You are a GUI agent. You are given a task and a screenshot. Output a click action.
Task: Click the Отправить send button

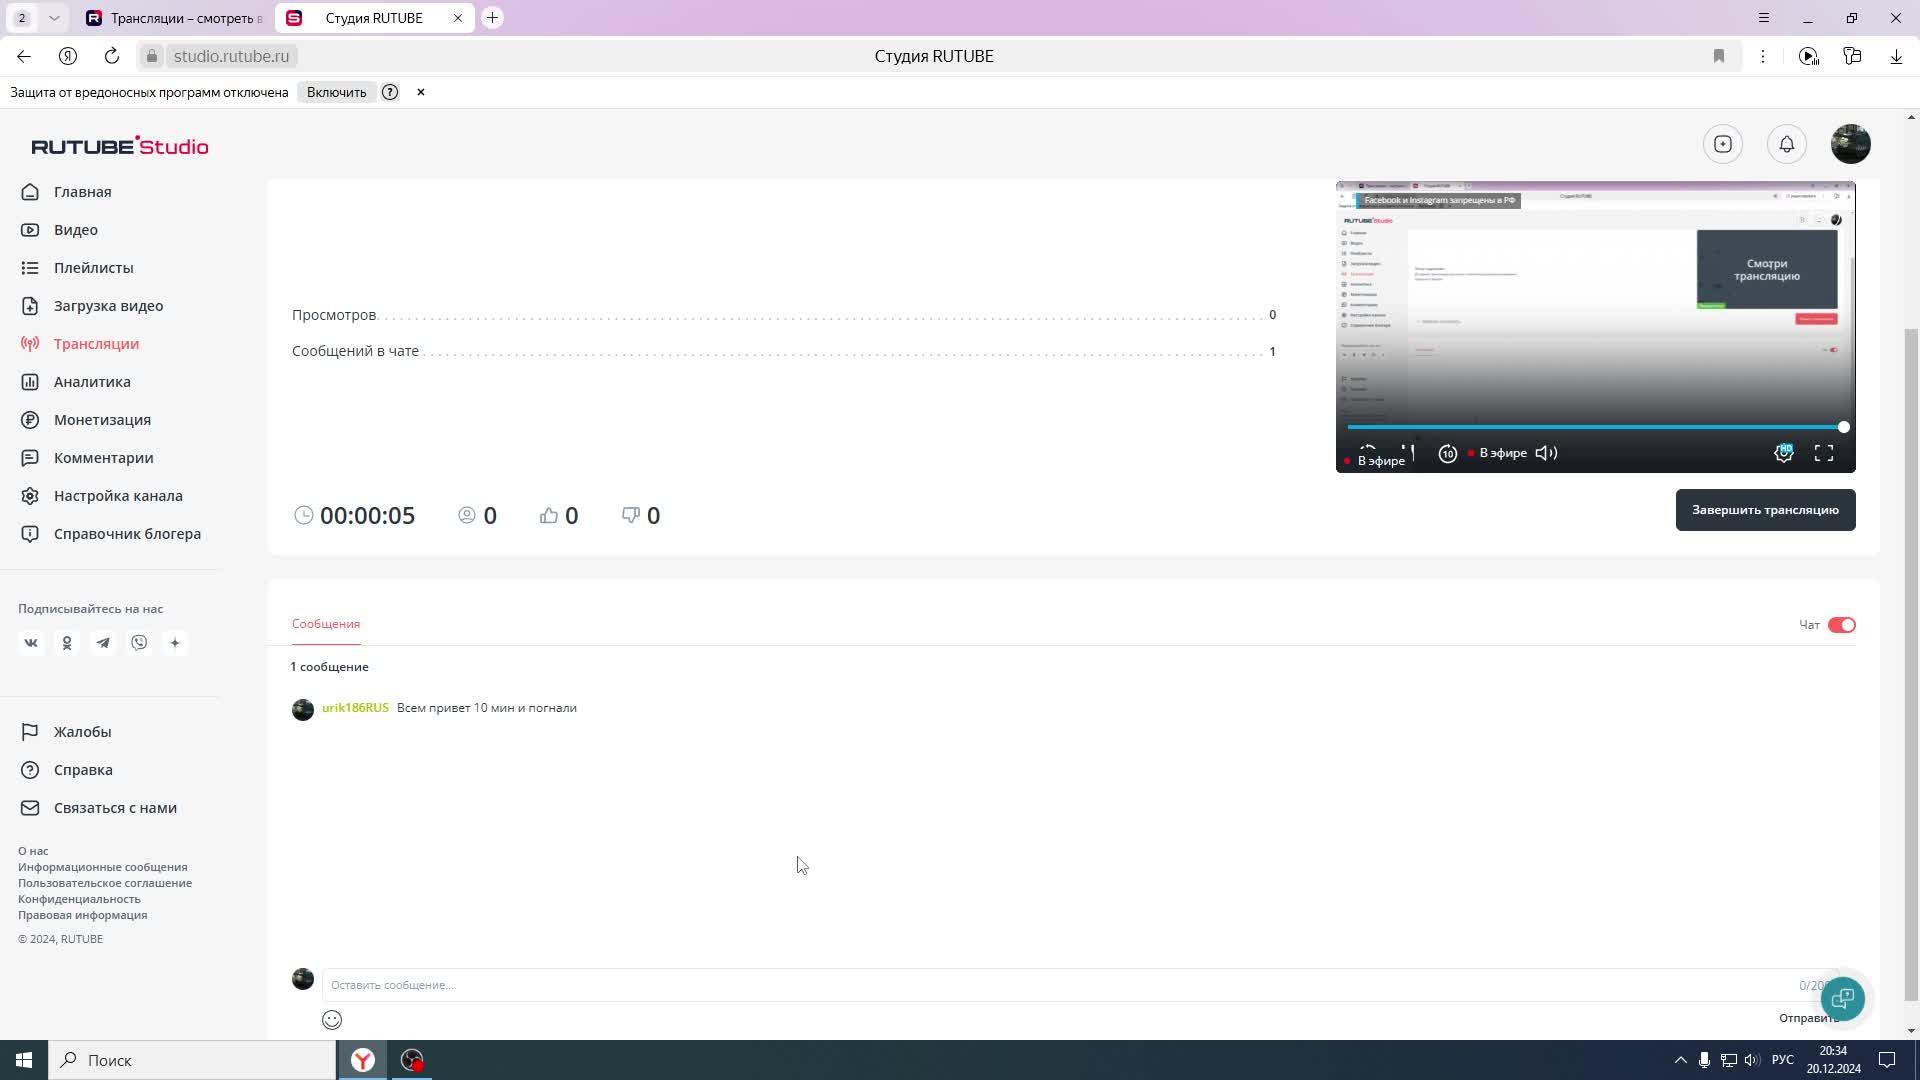coord(1807,1018)
